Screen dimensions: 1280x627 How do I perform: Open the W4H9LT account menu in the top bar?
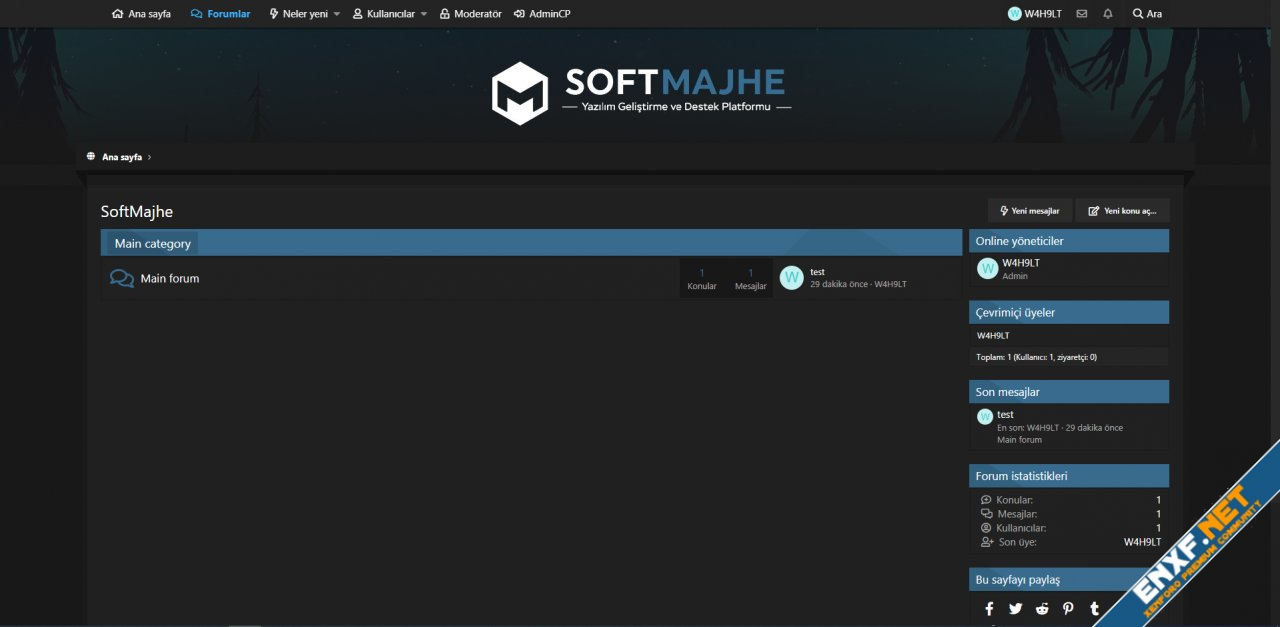tap(1035, 14)
